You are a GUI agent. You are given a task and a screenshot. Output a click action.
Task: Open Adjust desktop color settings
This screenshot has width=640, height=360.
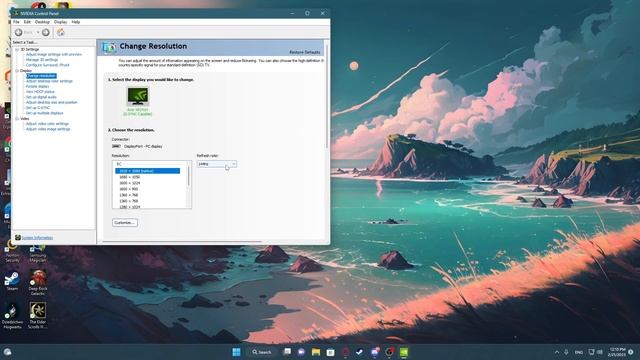point(49,81)
